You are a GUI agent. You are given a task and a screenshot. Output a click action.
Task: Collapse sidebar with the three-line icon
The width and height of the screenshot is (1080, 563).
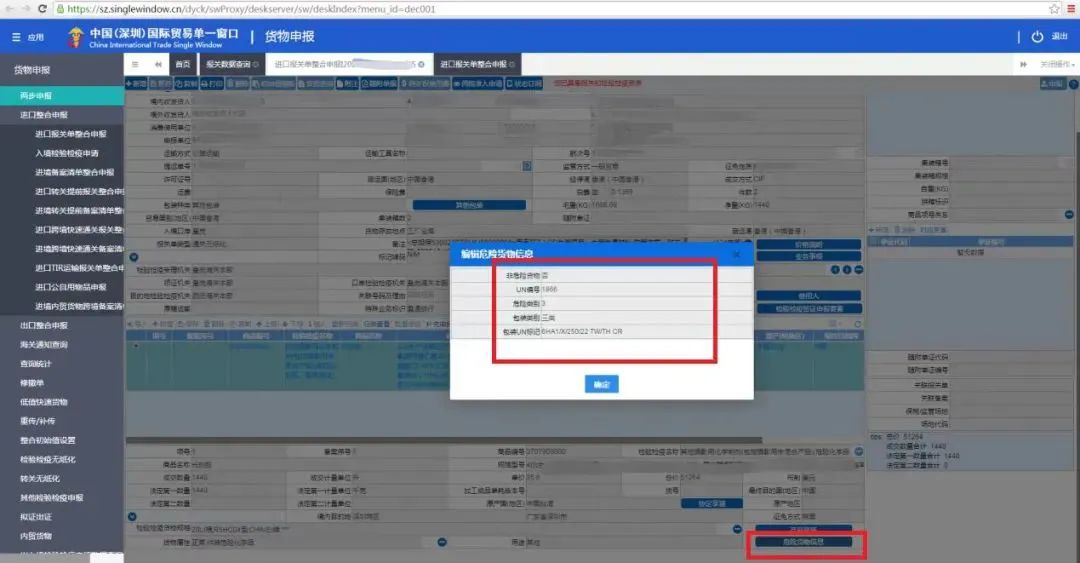136,64
